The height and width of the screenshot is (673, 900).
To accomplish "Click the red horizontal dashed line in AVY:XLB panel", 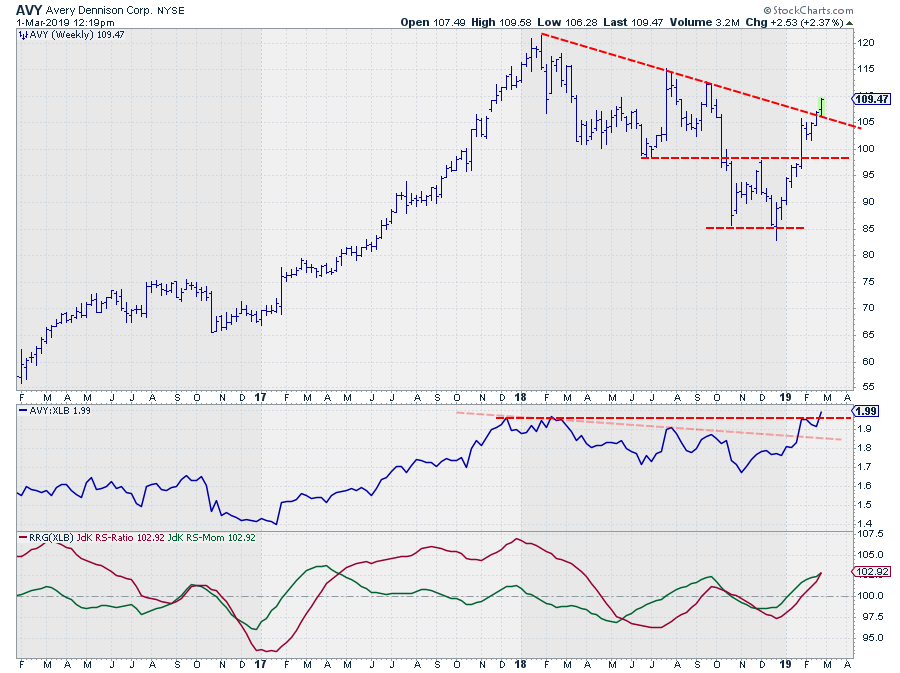I will pyautogui.click(x=673, y=418).
